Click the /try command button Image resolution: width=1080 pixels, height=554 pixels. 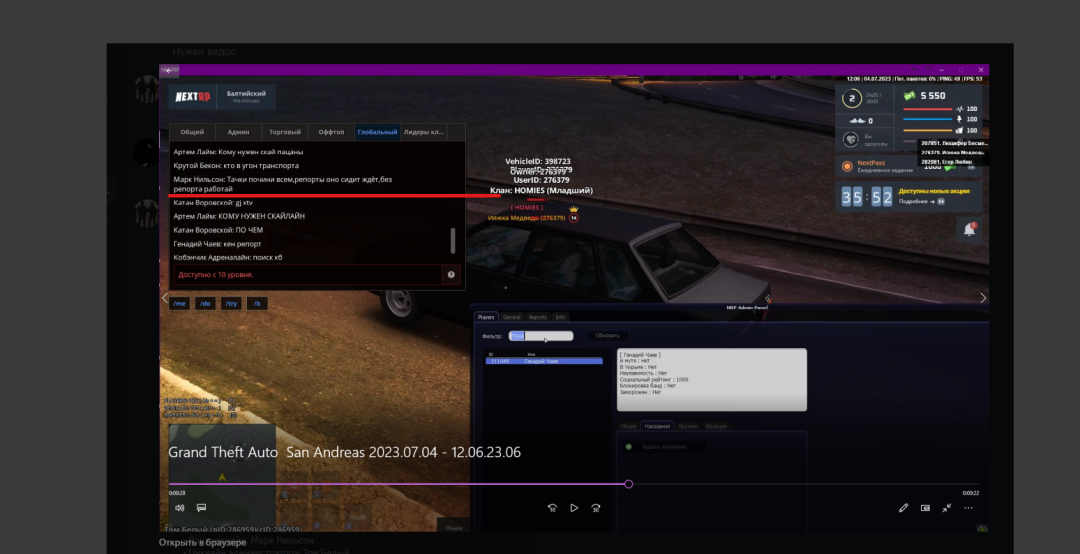click(231, 303)
